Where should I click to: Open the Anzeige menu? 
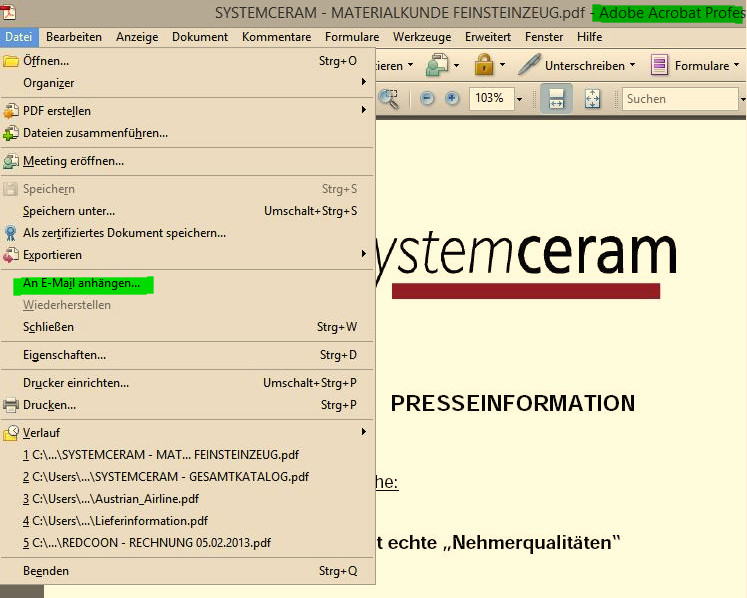pyautogui.click(x=137, y=37)
